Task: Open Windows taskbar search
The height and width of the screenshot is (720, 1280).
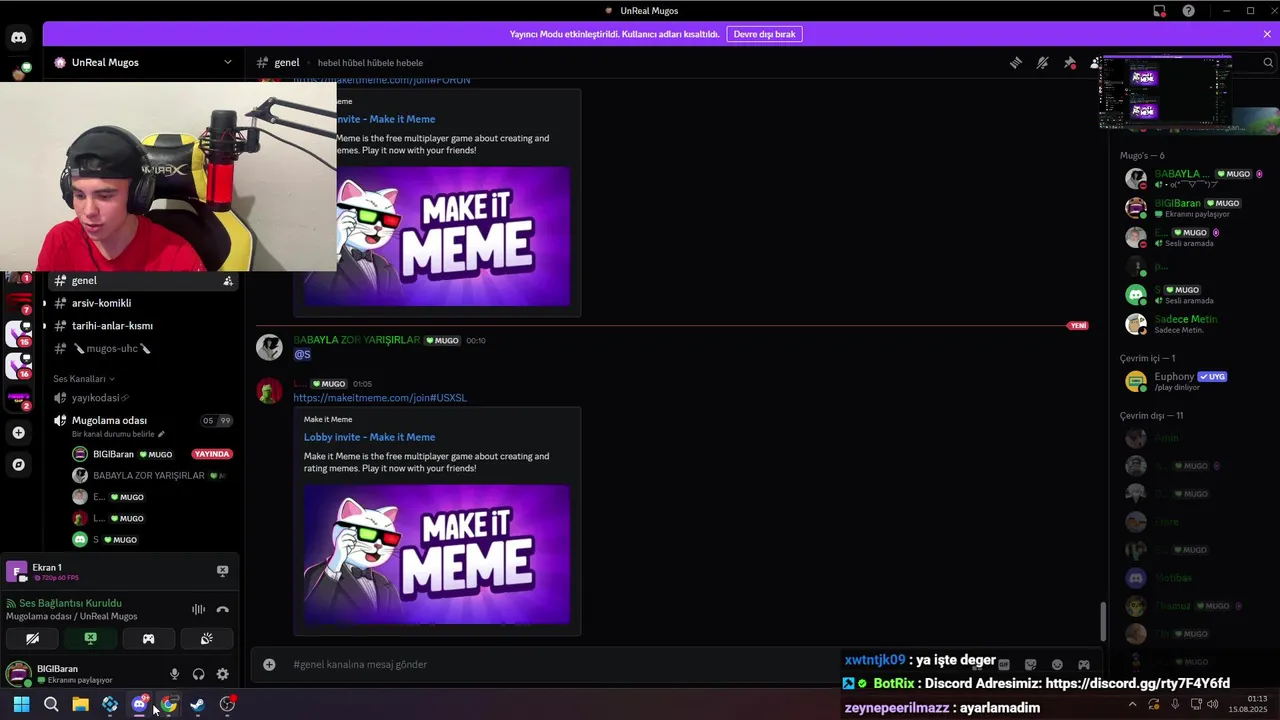Action: [51, 704]
